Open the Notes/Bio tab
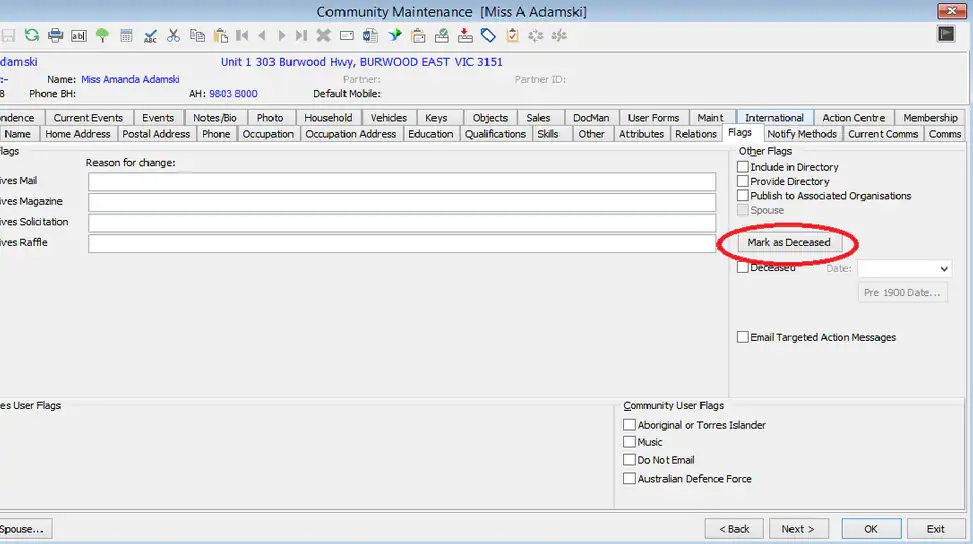This screenshot has height=544, width=973. tap(215, 118)
